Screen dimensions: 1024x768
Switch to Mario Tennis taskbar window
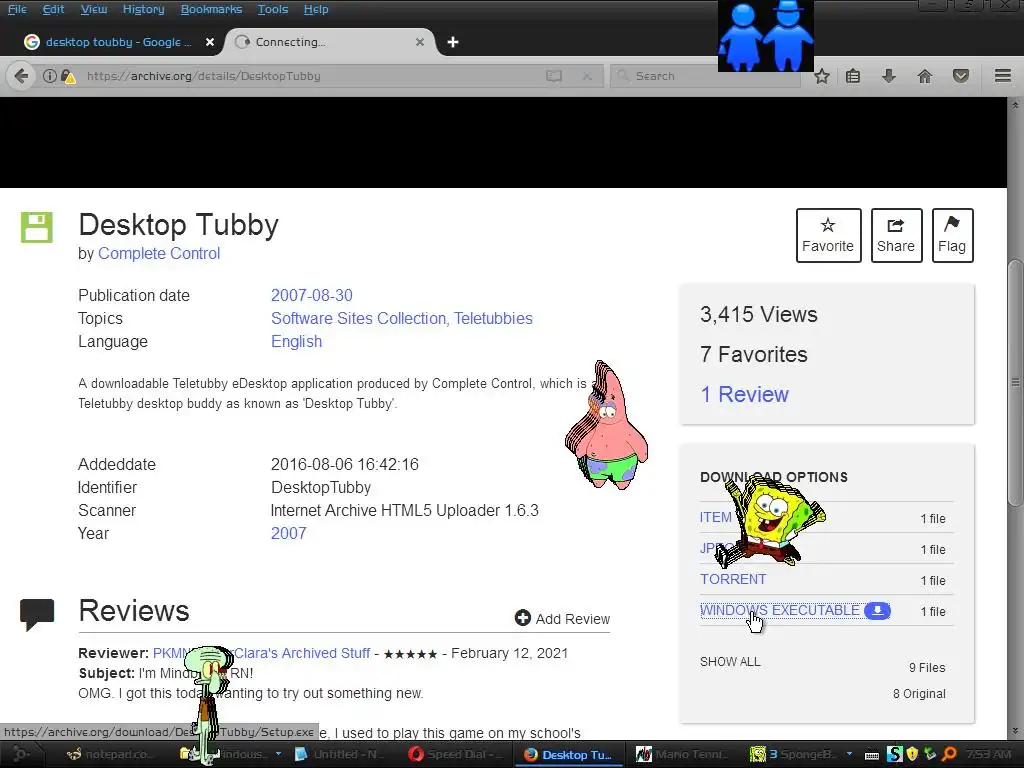682,754
